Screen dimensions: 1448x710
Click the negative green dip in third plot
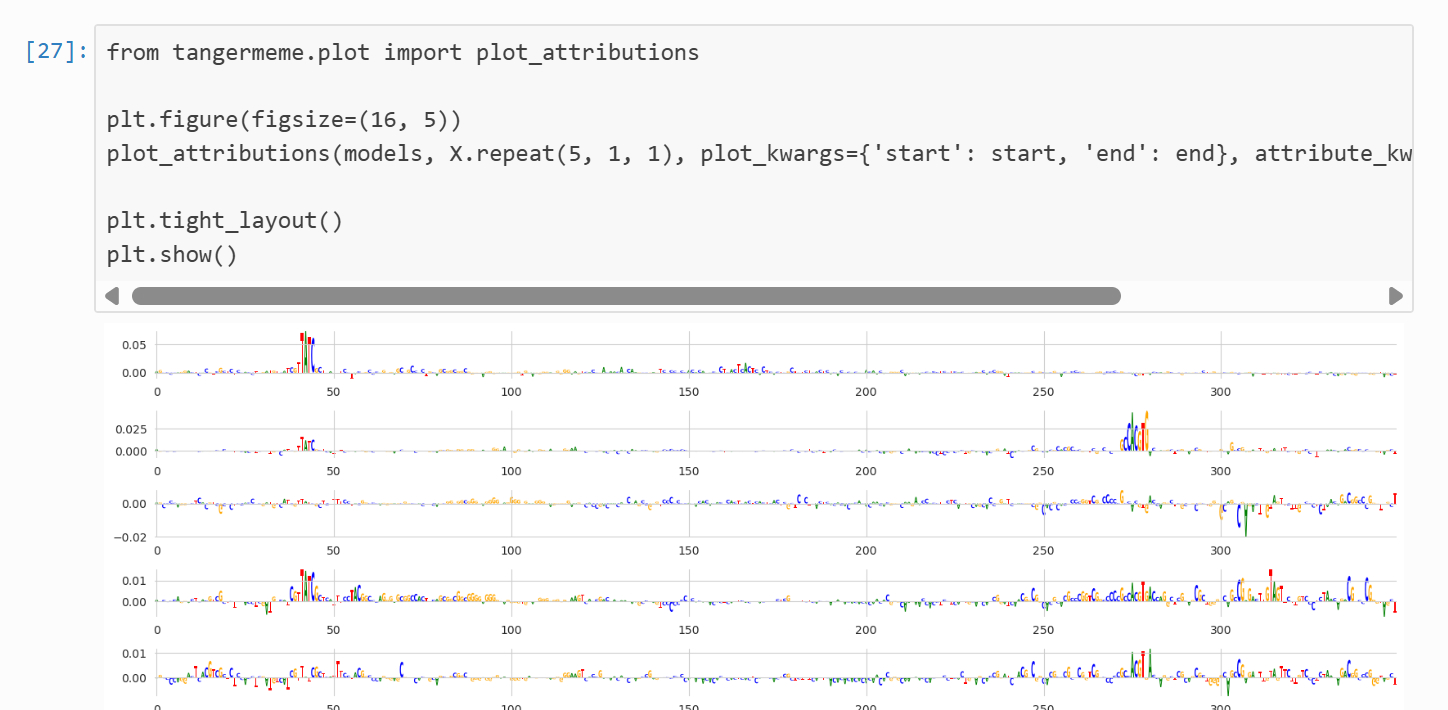(x=1245, y=522)
